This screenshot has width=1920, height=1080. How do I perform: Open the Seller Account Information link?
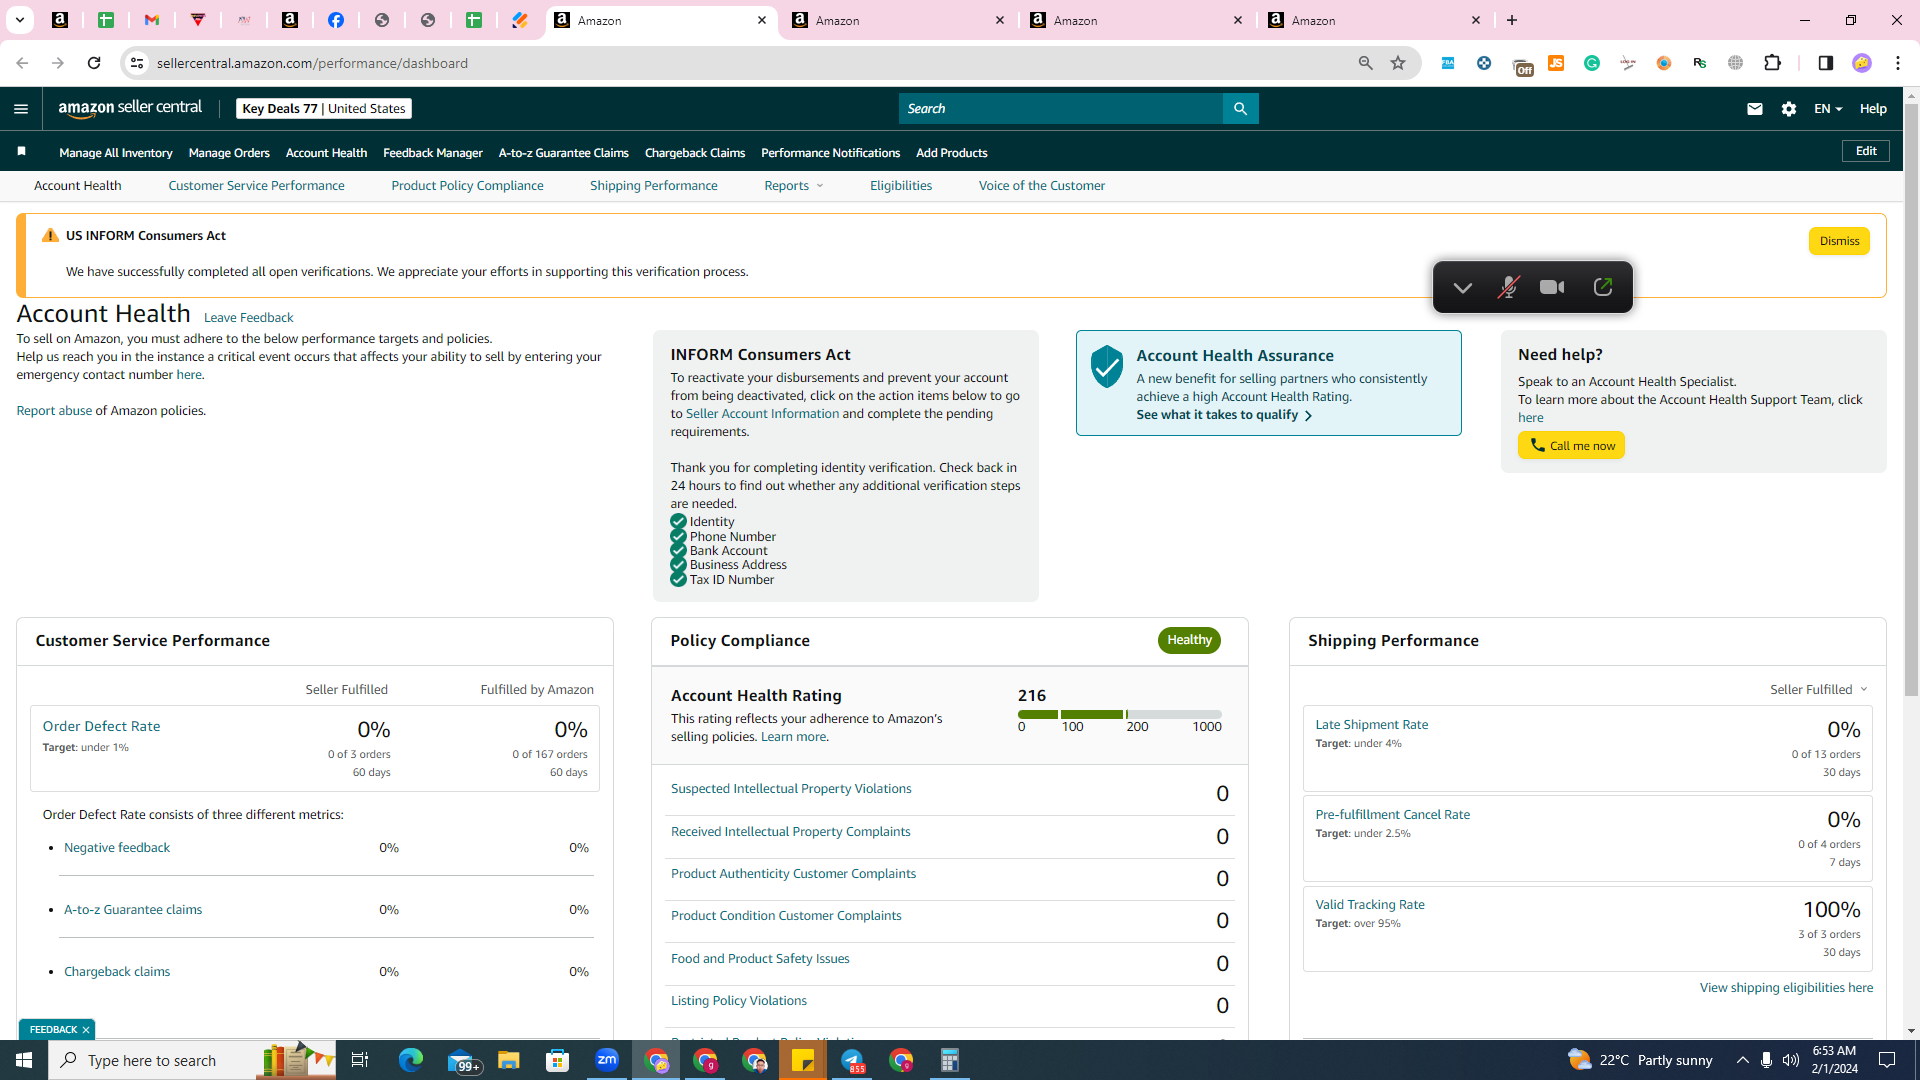coord(762,414)
